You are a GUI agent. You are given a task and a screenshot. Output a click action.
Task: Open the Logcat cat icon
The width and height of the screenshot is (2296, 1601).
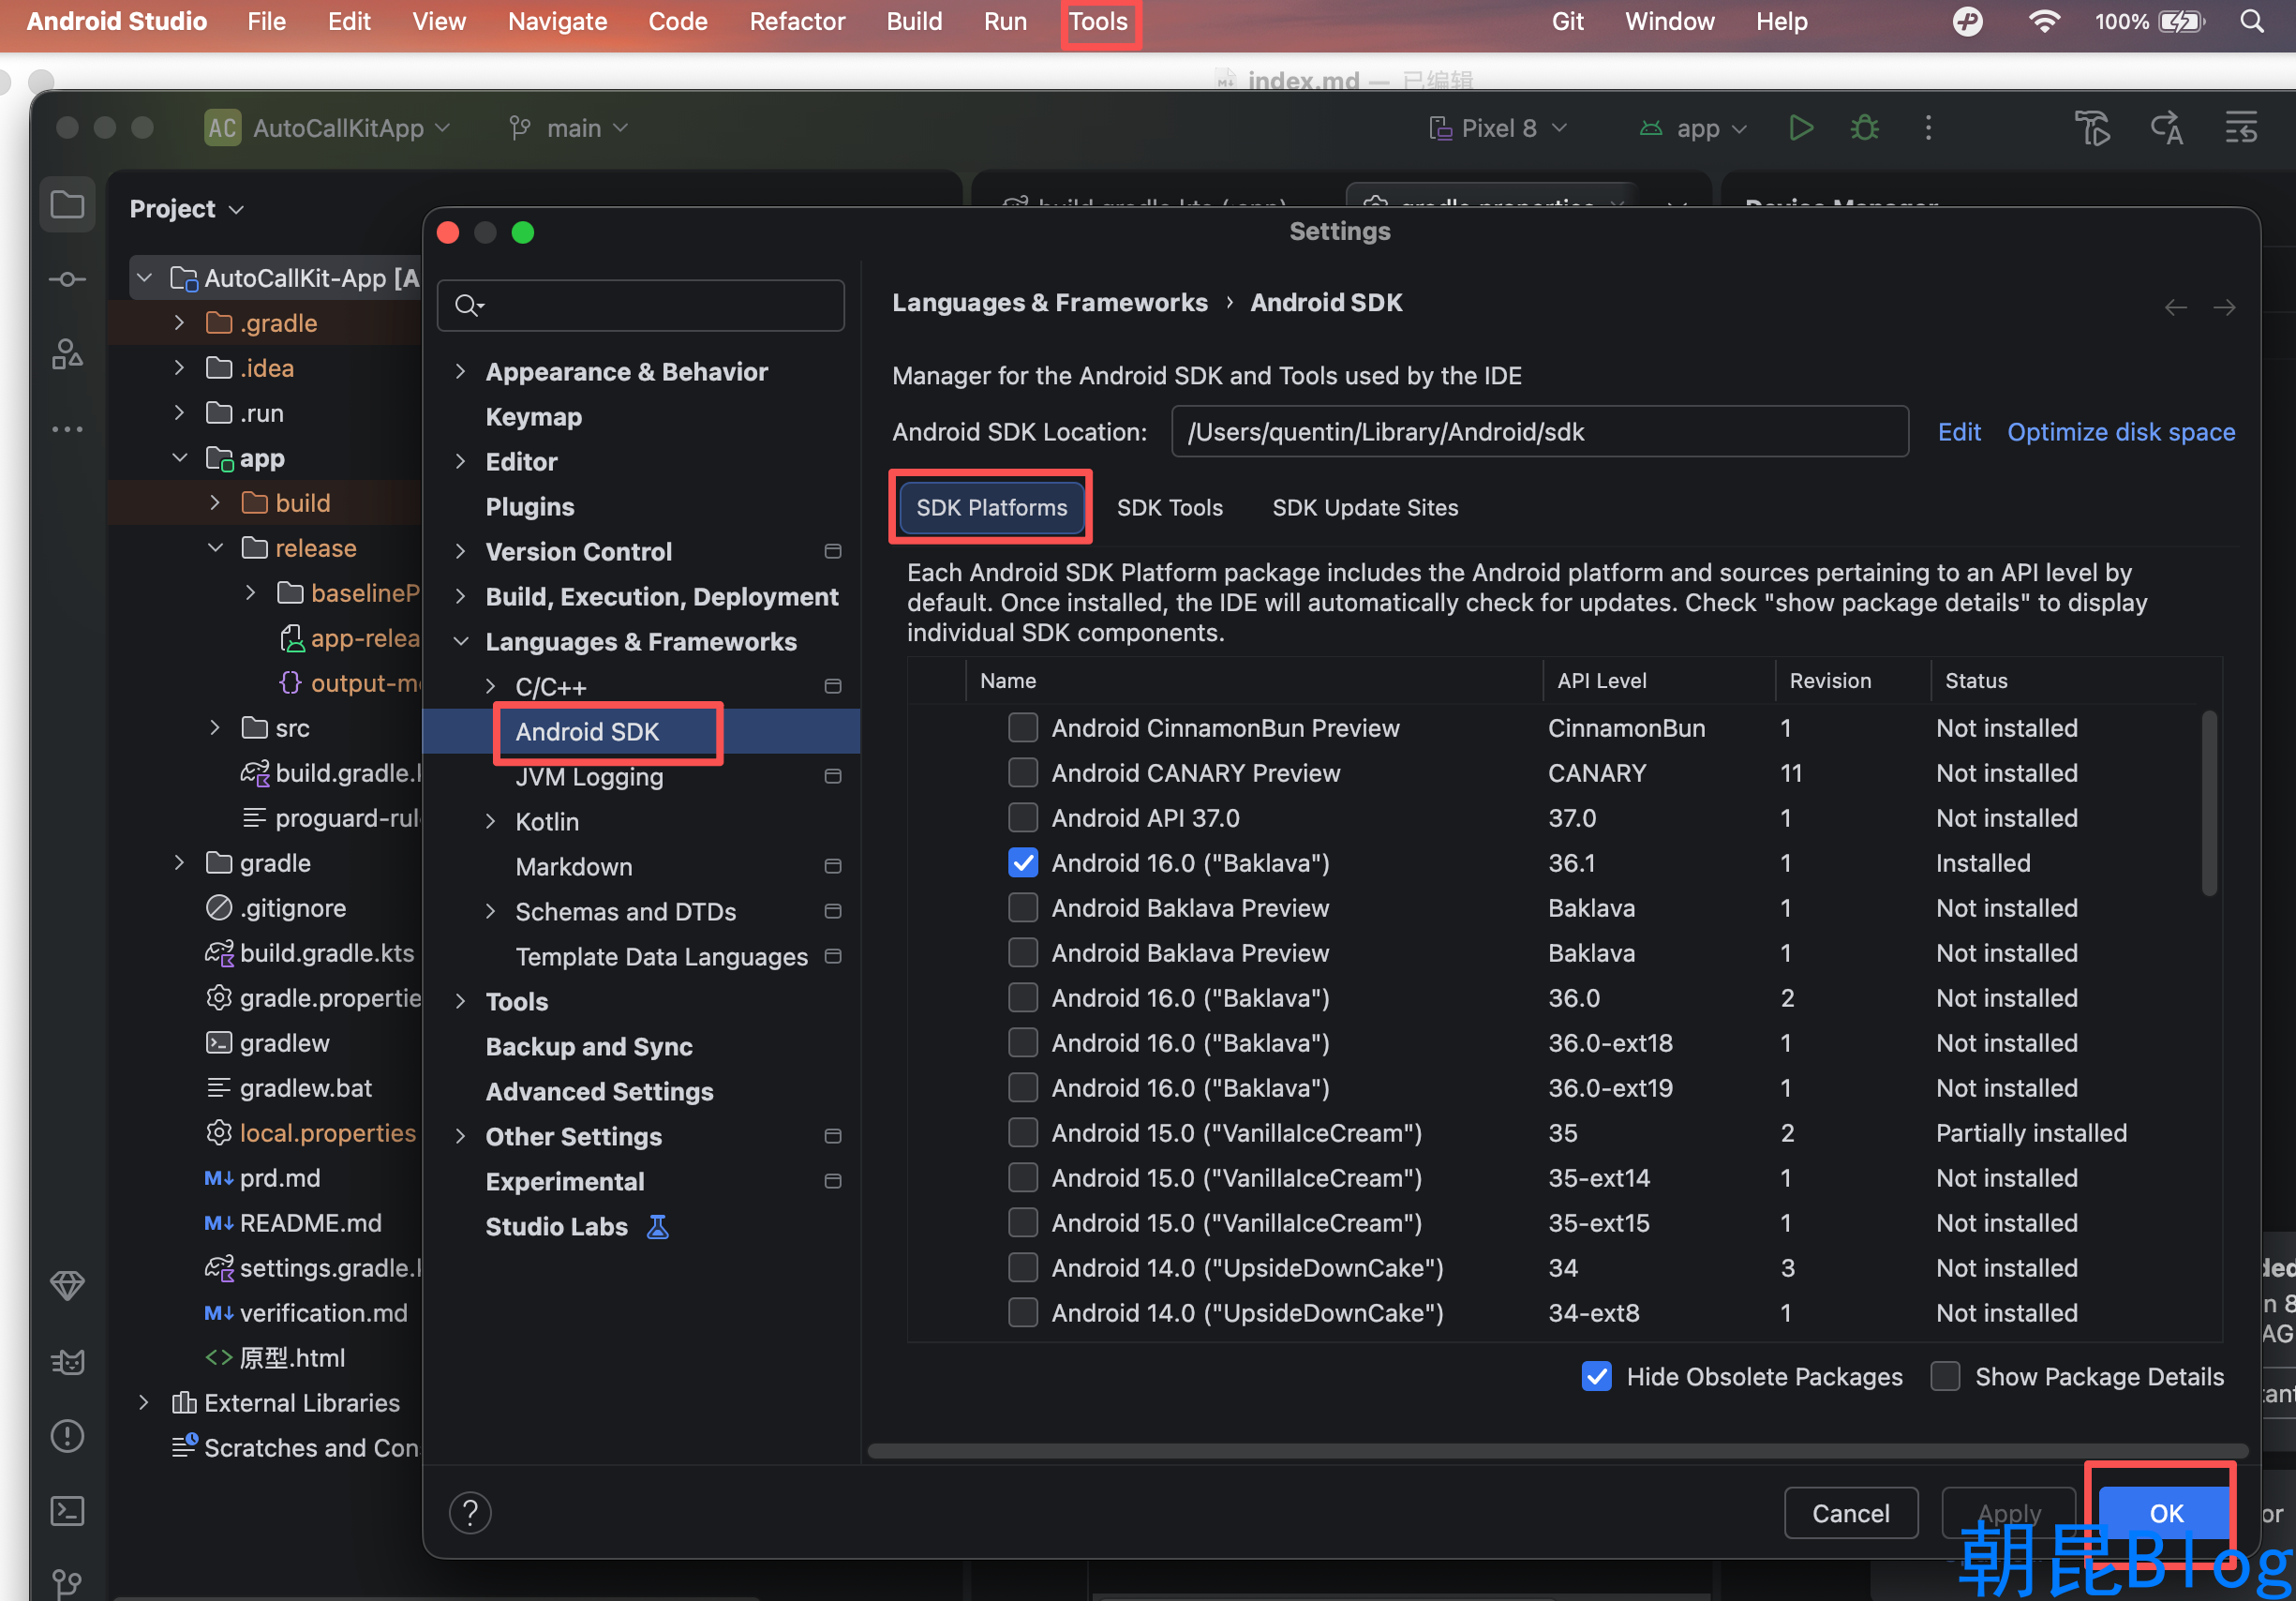(67, 1360)
